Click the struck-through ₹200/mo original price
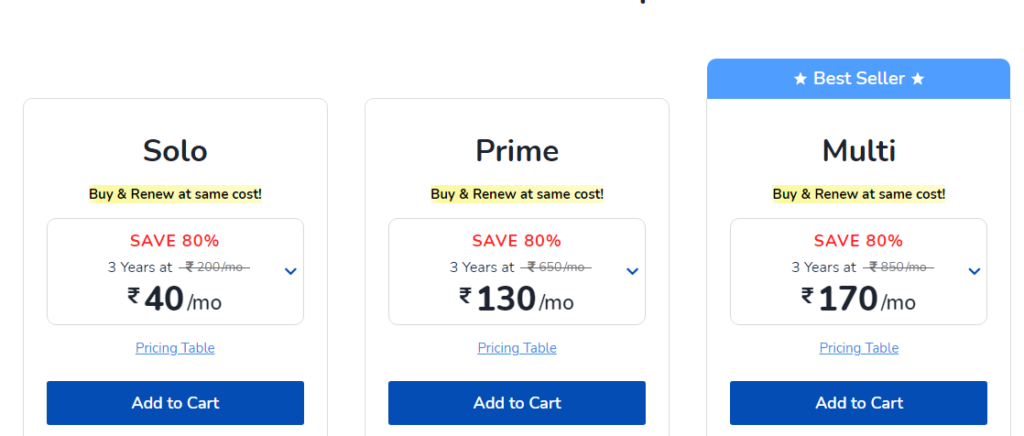This screenshot has width=1024, height=436. tap(214, 267)
